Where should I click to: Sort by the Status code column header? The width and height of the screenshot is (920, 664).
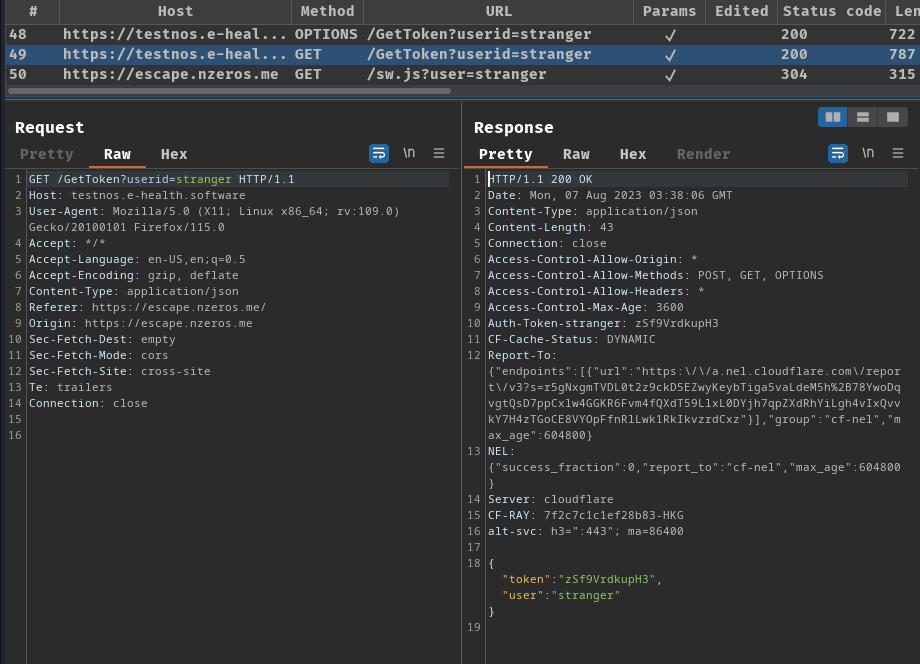pos(831,11)
